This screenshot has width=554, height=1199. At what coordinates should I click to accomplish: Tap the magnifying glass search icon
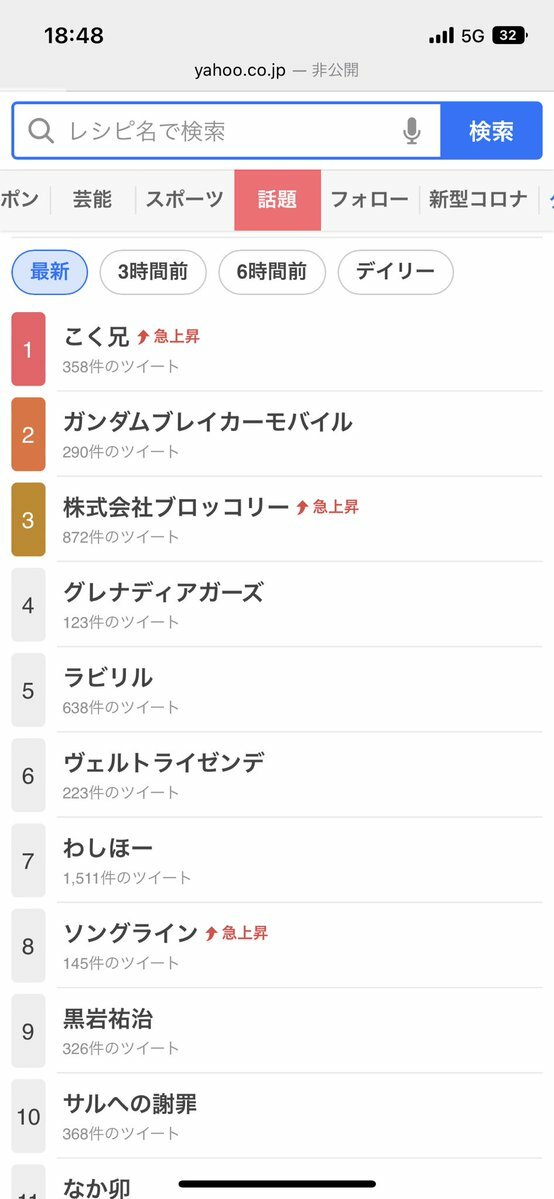[x=41, y=132]
